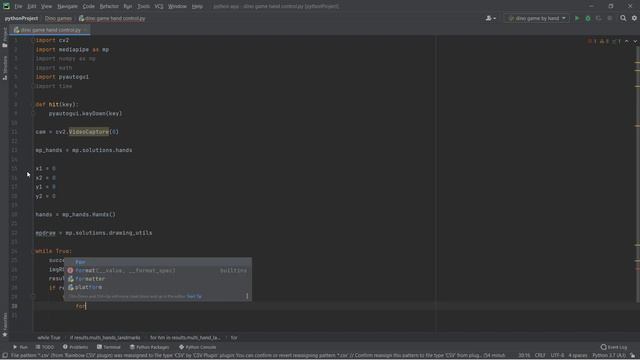Open the VCS menu
Image resolution: width=640 pixels, height=360 pixels.
159,7
